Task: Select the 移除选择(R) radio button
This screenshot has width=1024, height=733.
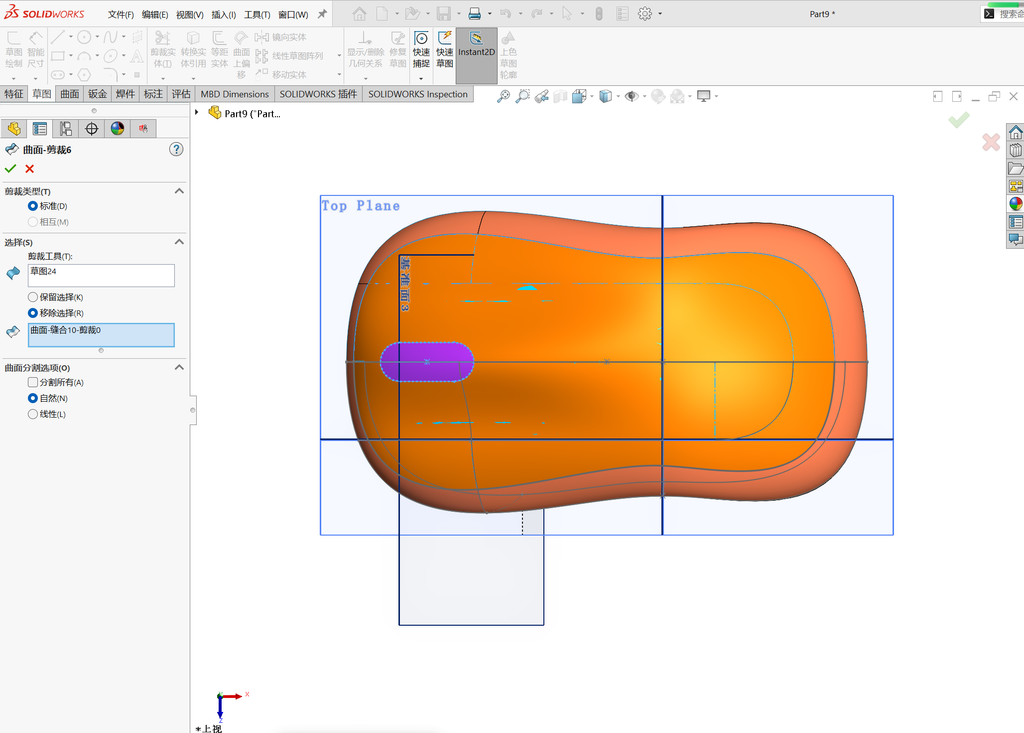Action: click(33, 313)
